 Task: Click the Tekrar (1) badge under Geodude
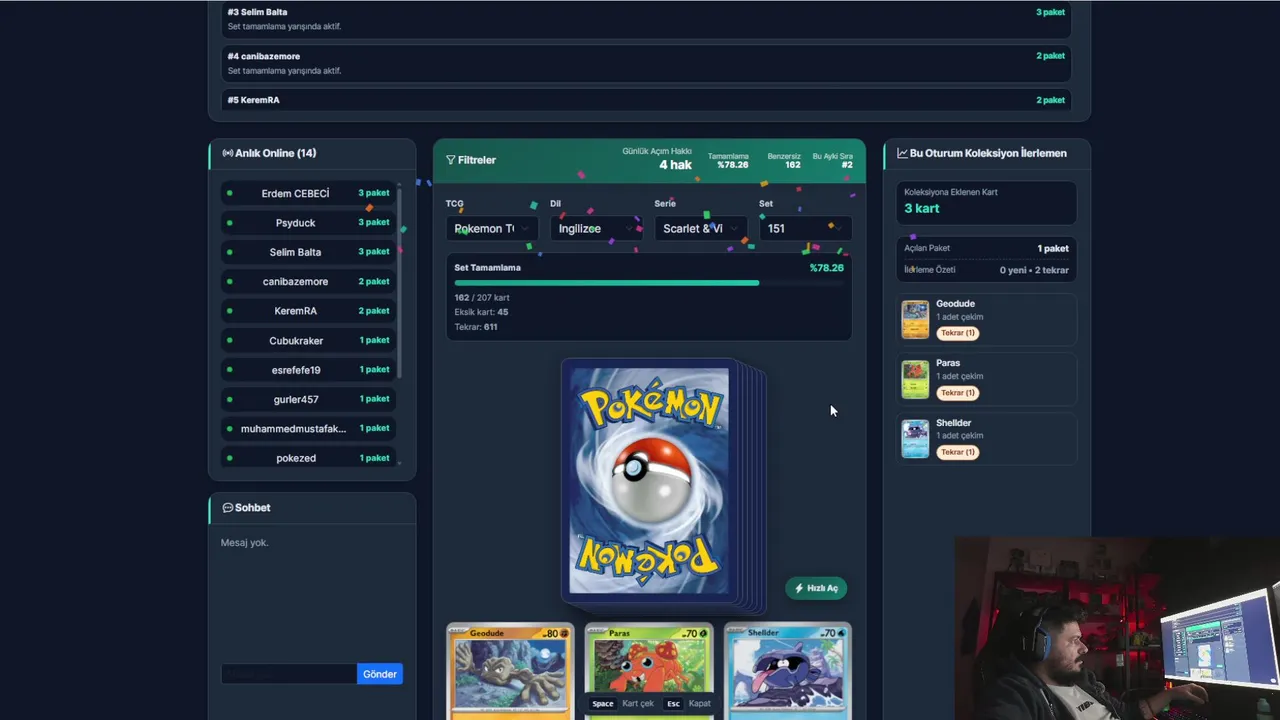[x=958, y=333]
